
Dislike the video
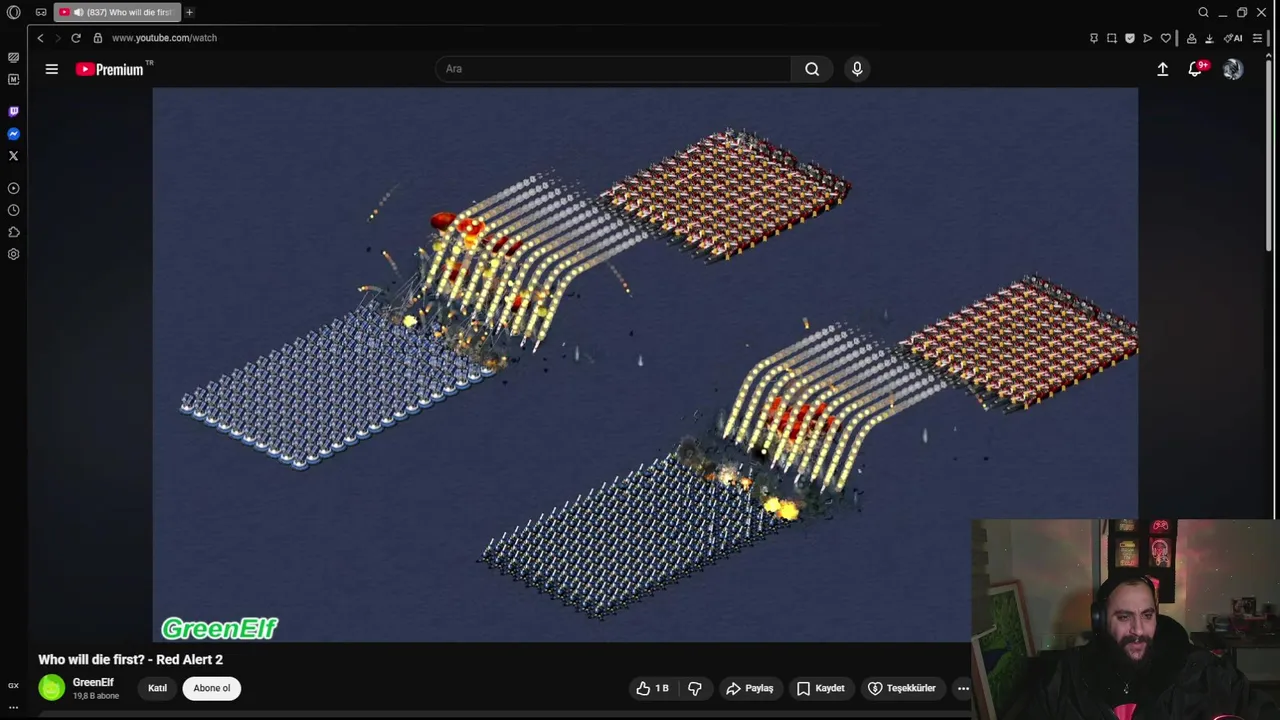tap(695, 688)
